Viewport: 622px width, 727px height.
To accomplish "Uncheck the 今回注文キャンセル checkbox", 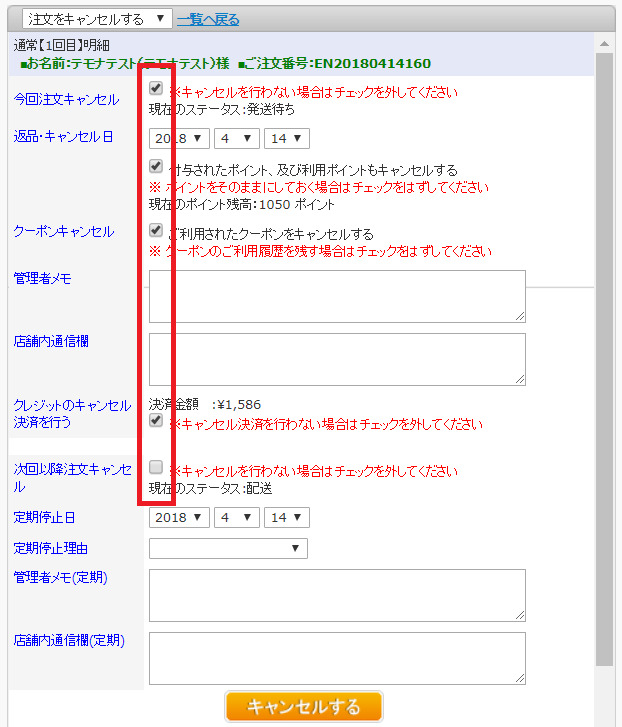I will [156, 88].
